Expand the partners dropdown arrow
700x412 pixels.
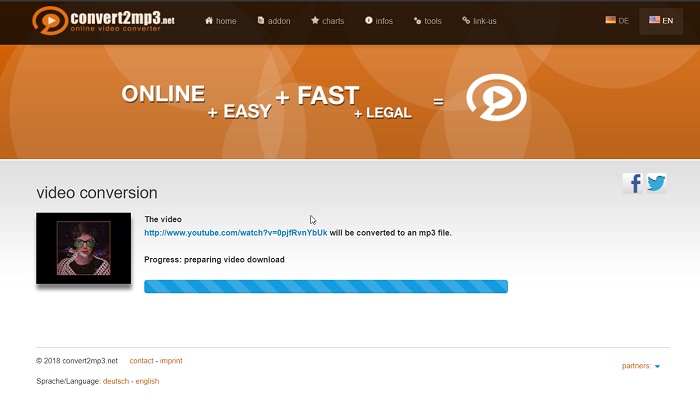(x=657, y=366)
